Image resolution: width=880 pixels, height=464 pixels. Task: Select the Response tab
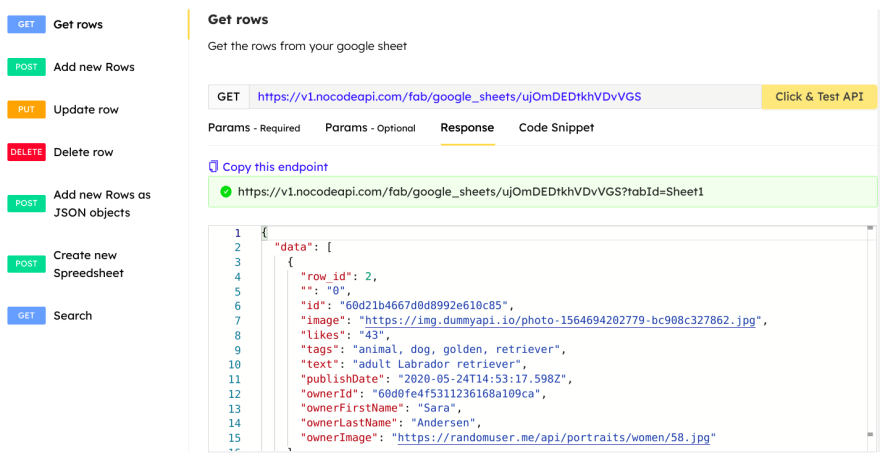point(467,128)
